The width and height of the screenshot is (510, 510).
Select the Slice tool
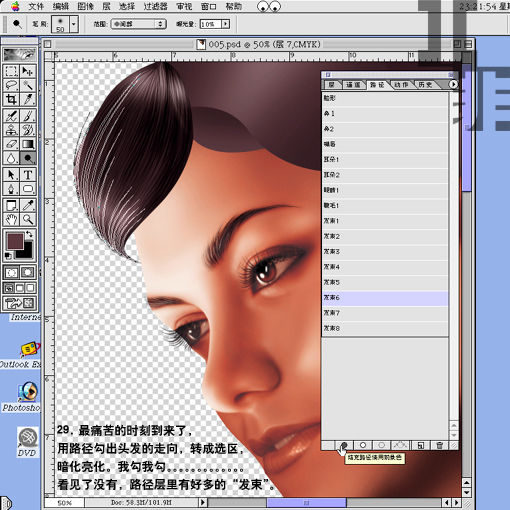[x=28, y=99]
